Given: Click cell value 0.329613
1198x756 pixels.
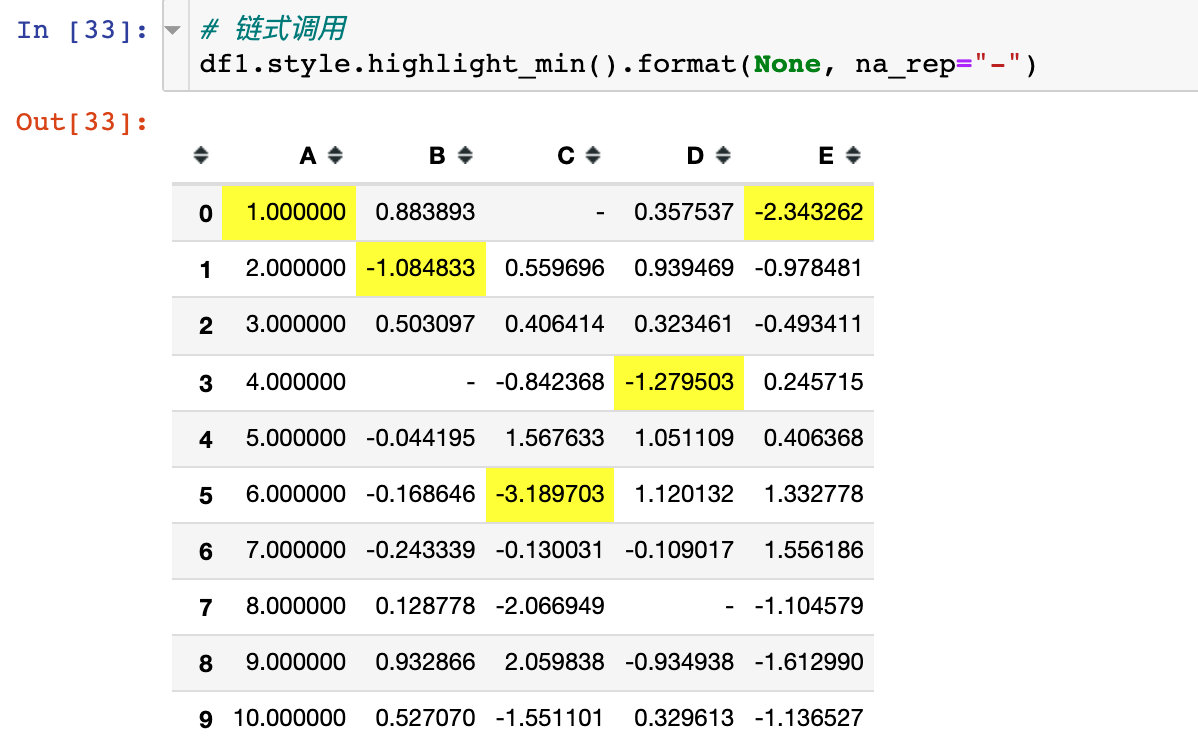Looking at the screenshot, I should [684, 718].
